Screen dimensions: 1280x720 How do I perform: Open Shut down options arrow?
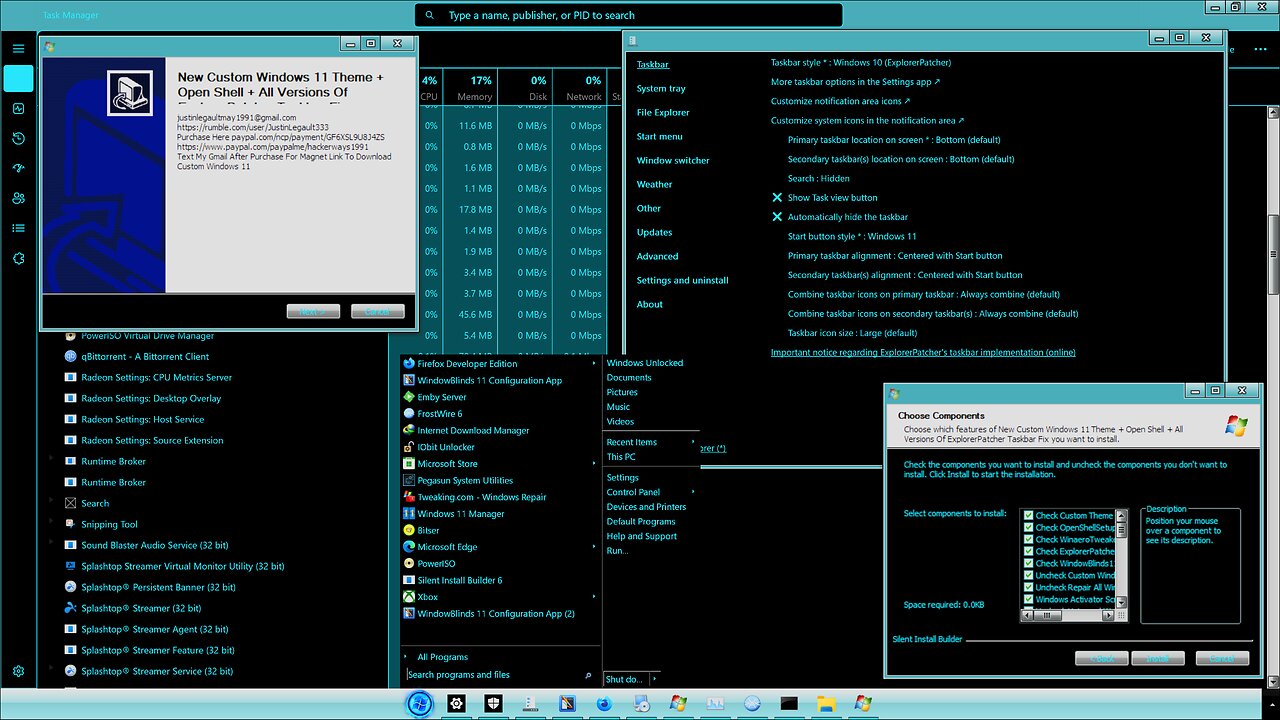[655, 679]
